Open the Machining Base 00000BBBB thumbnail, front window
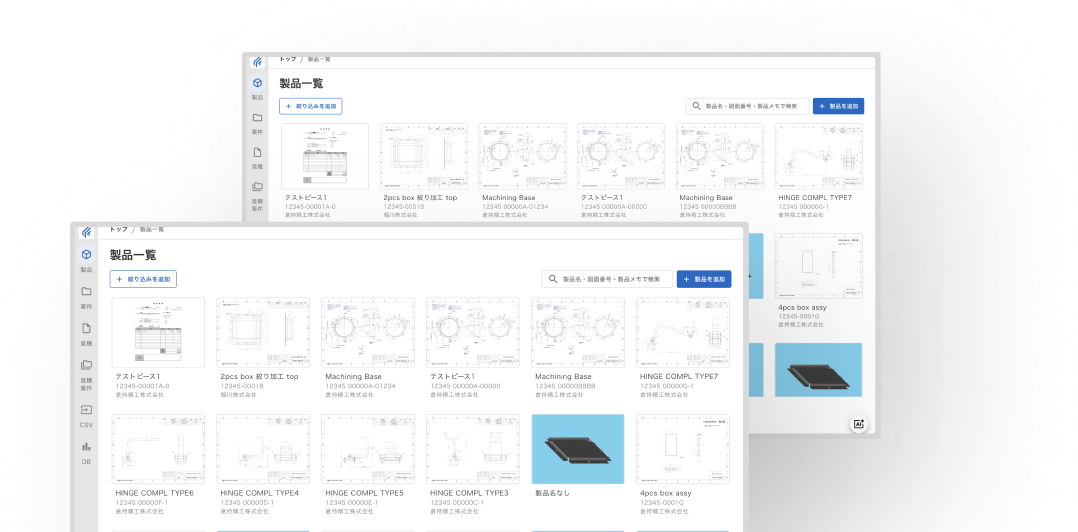 [578, 333]
